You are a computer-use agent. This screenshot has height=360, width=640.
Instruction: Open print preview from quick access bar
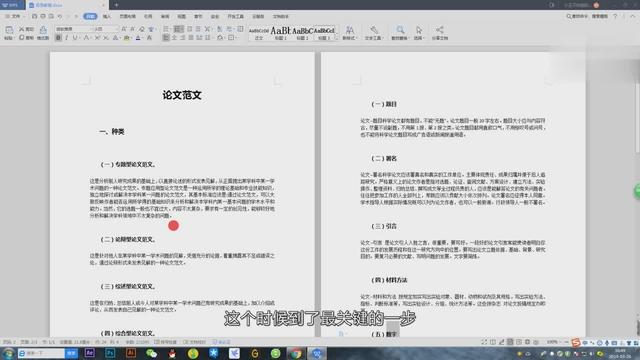51,16
